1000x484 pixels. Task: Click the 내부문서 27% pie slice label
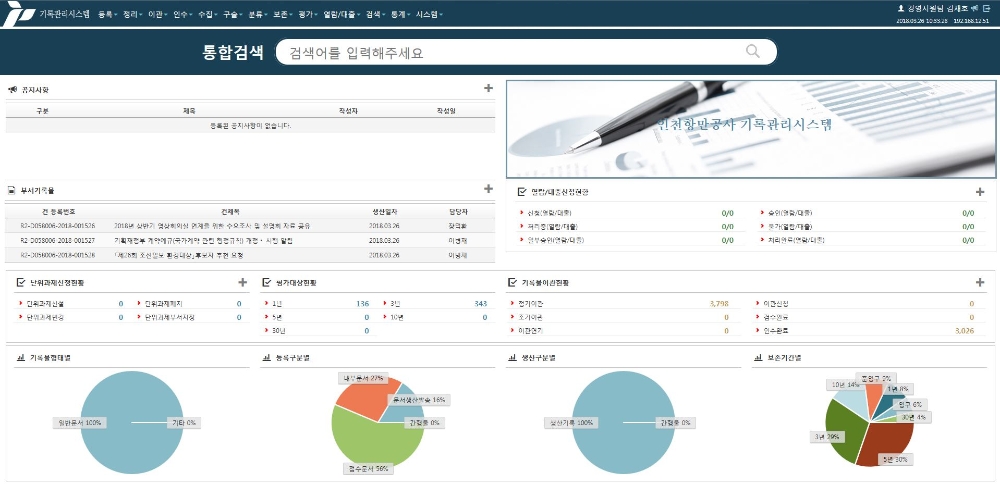coord(363,378)
